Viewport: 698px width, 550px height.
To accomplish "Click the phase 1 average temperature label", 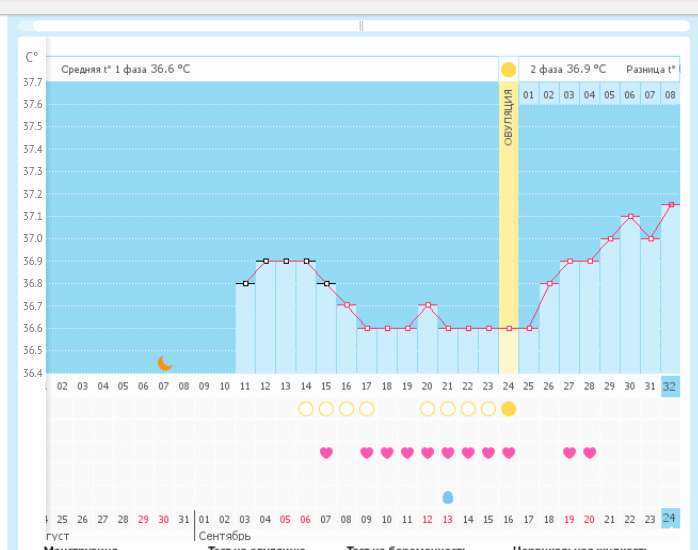I will [x=125, y=70].
